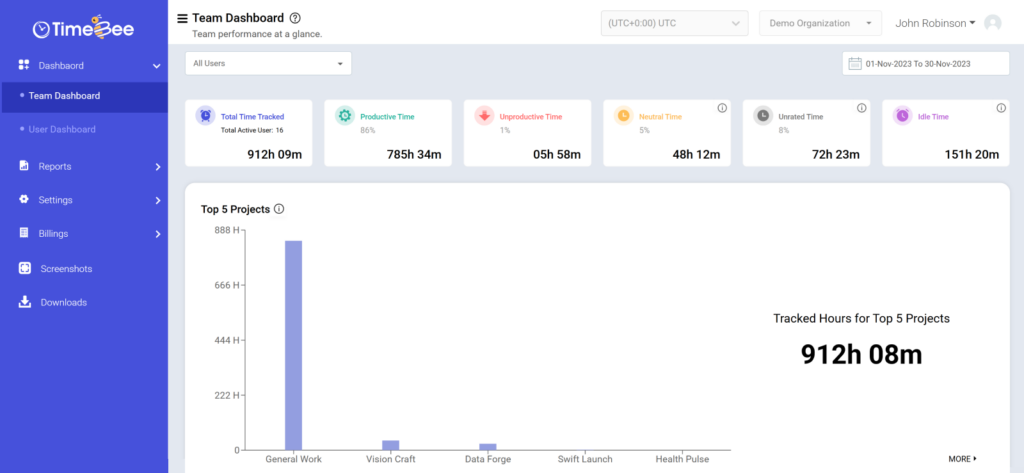Click the Billings icon in sidebar
1024x473 pixels.
(x=24, y=233)
